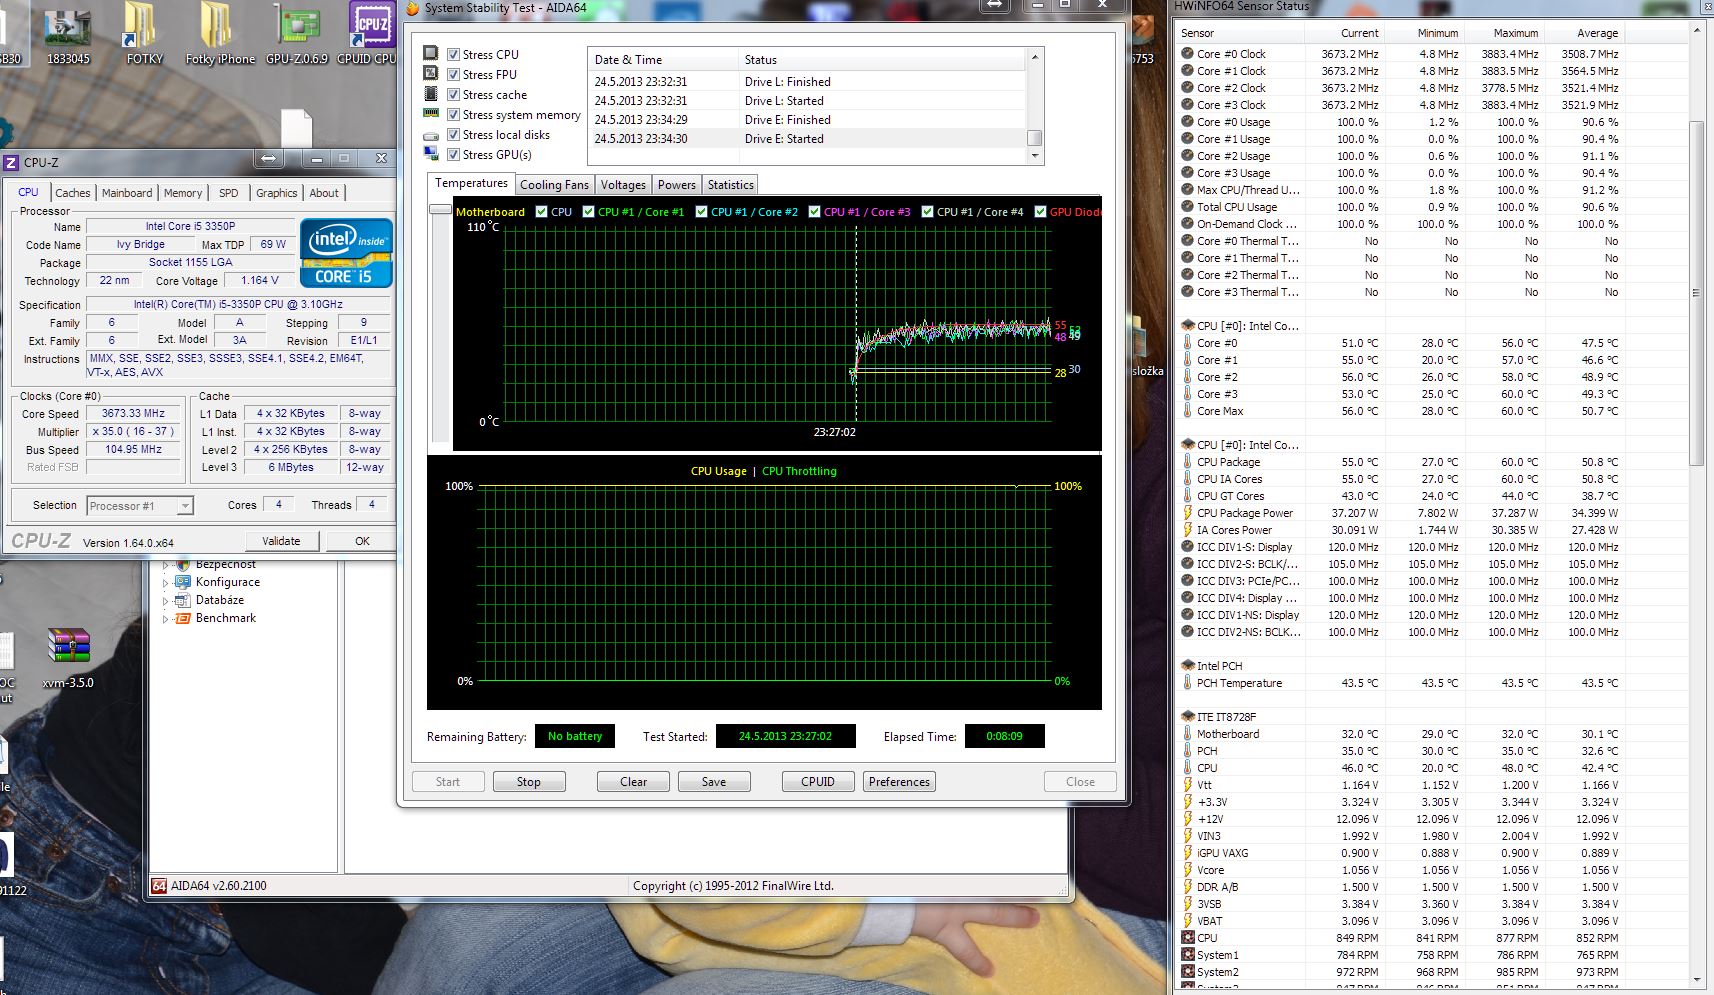Toggle the Stress cache checkbox
The image size is (1714, 995).
click(453, 95)
